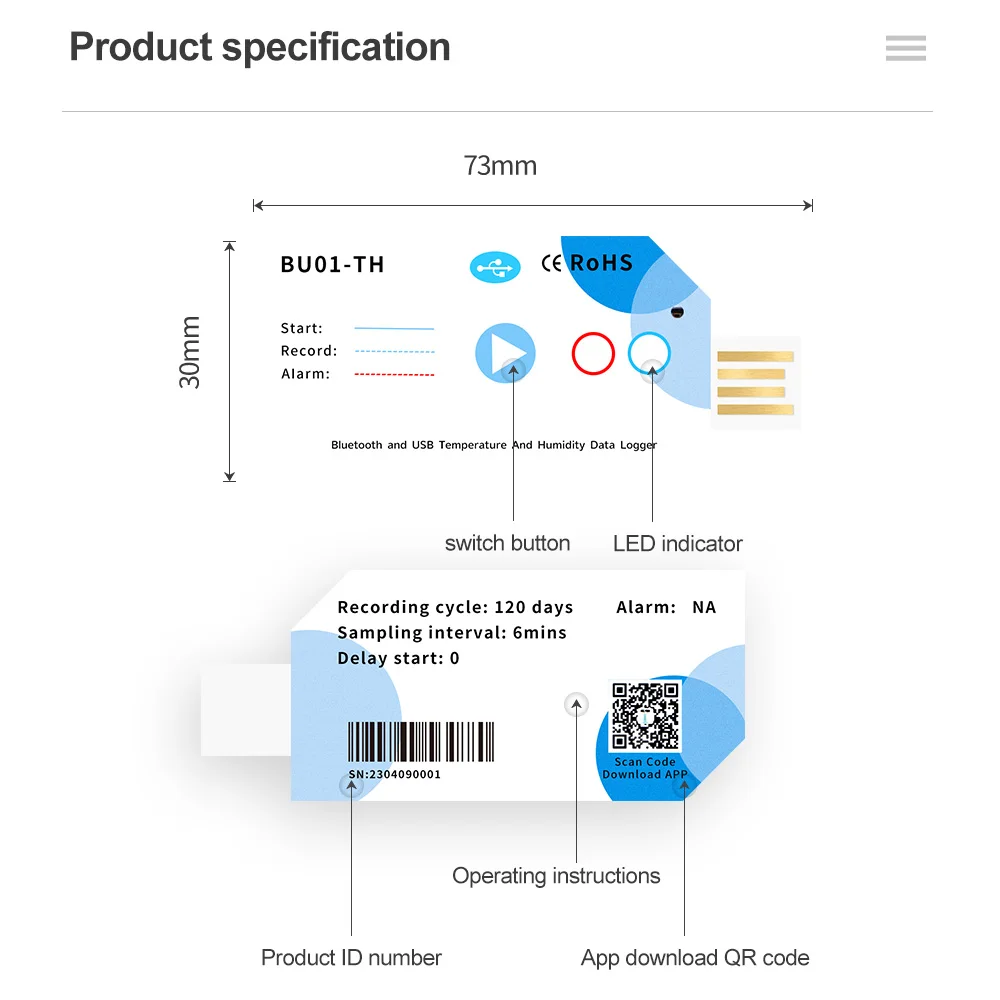Click the "switch button" label

pos(507,544)
